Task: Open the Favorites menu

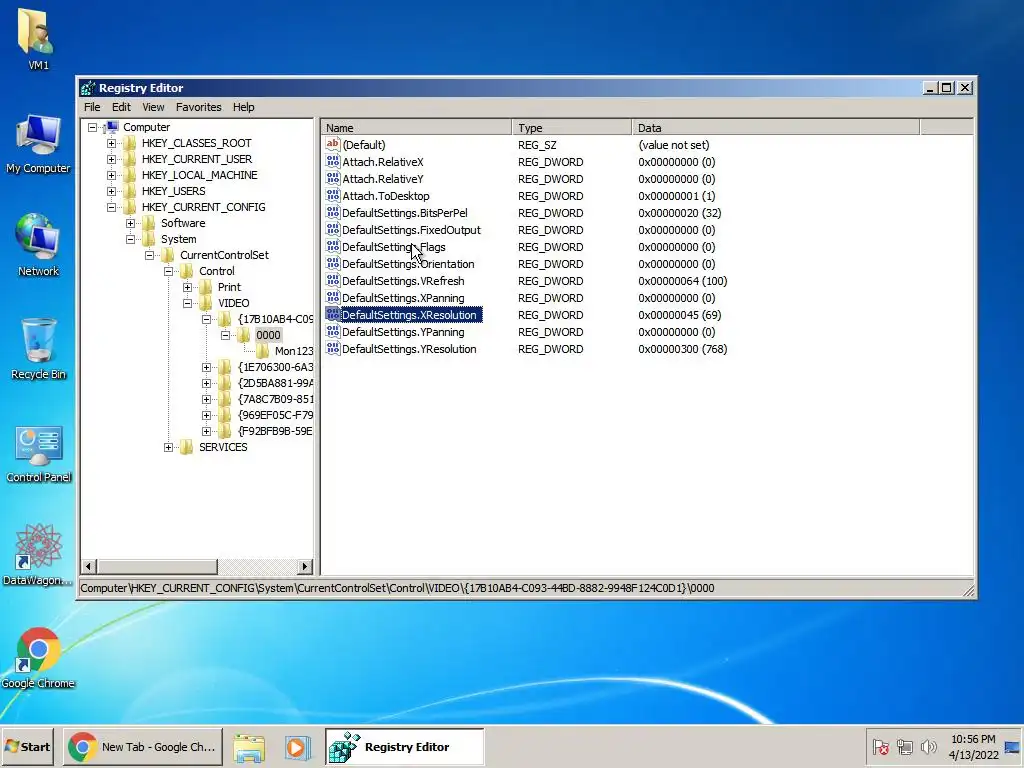Action: click(199, 107)
